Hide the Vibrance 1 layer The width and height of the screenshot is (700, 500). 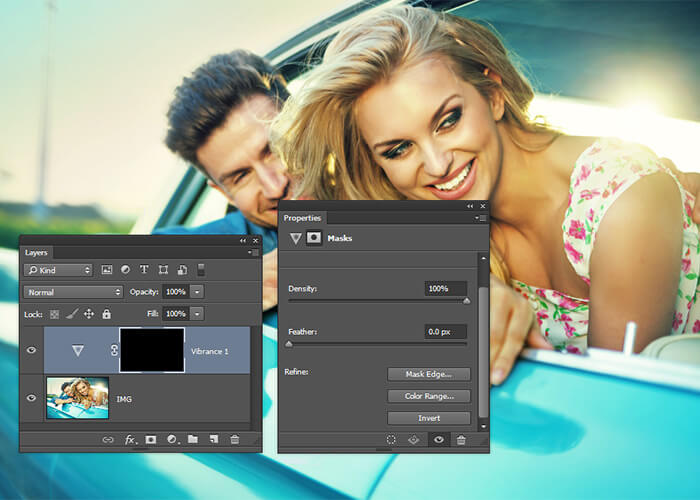(x=31, y=351)
